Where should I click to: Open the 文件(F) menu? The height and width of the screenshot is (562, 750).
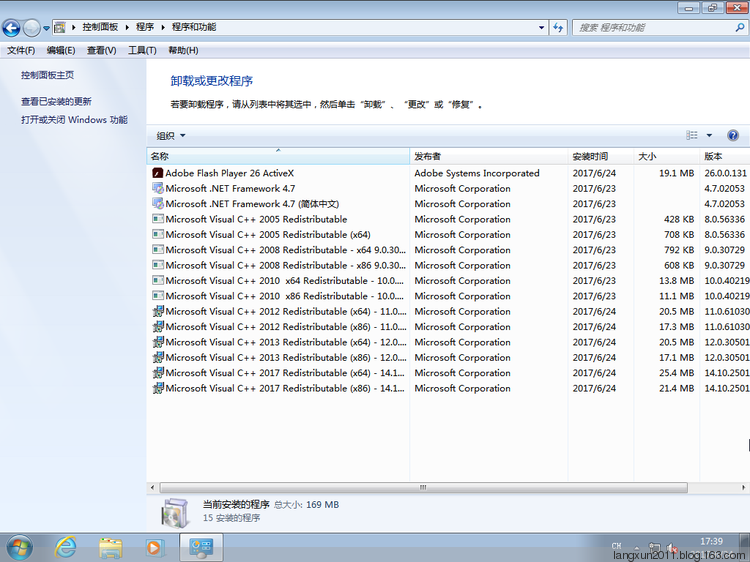click(x=21, y=50)
